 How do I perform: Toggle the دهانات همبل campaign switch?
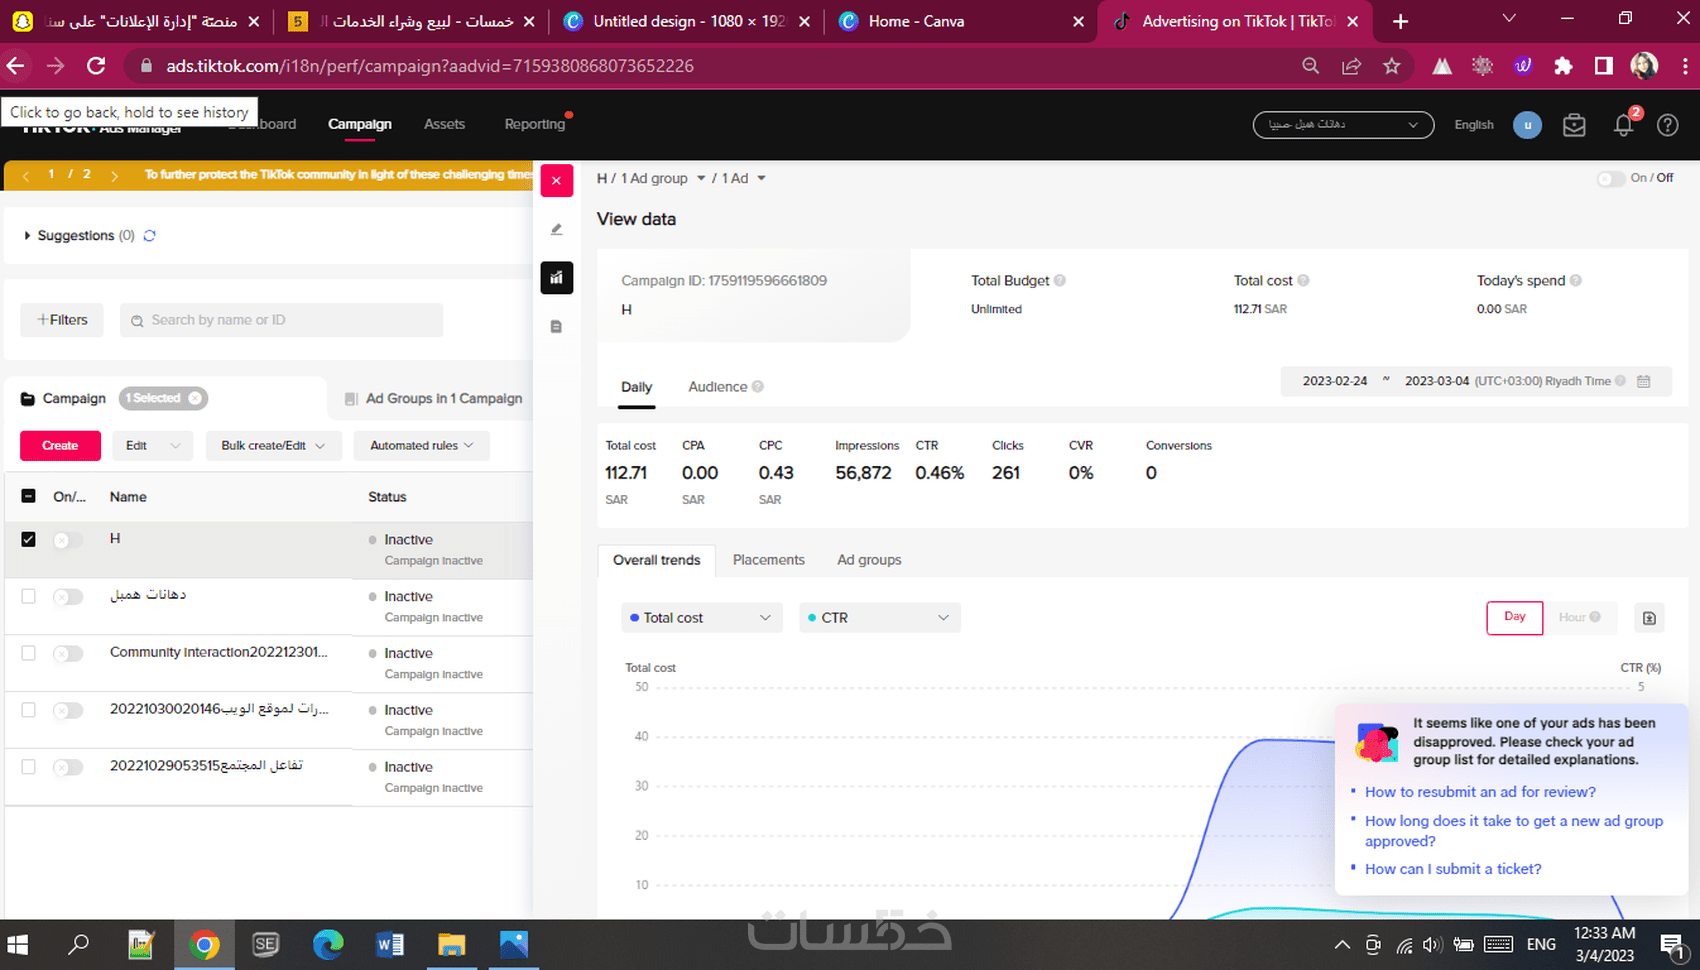pyautogui.click(x=68, y=597)
